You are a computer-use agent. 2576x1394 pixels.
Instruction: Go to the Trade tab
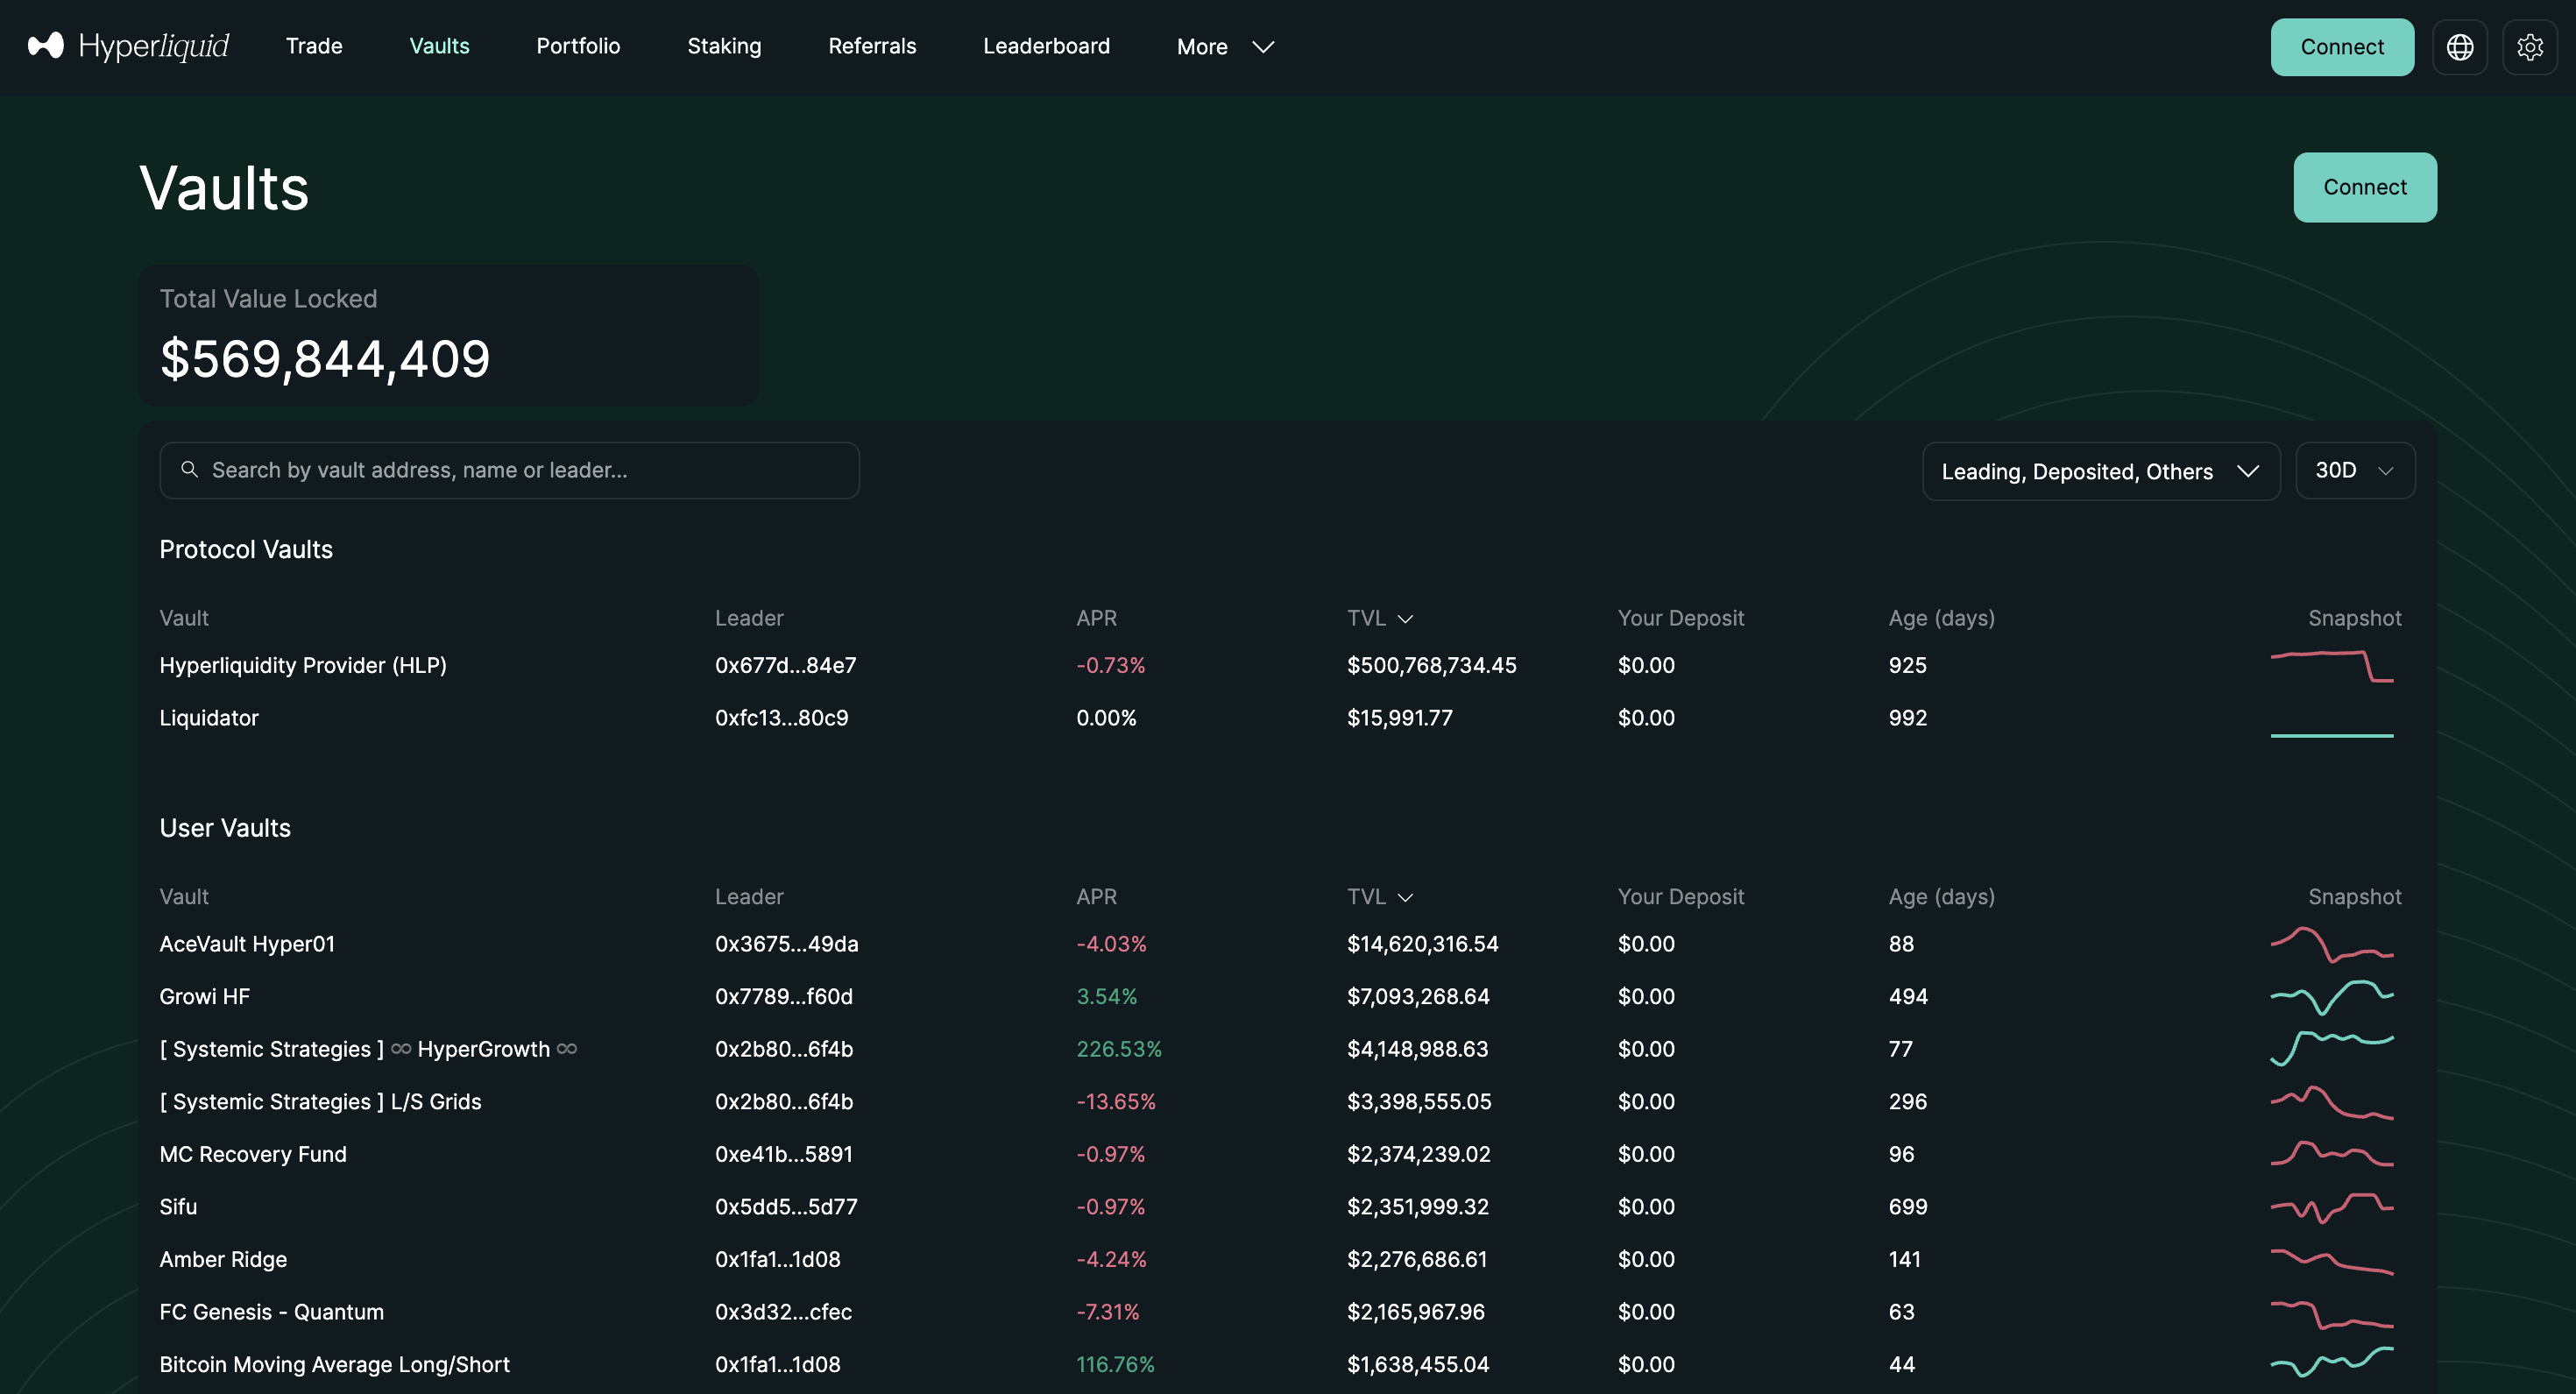coord(314,46)
